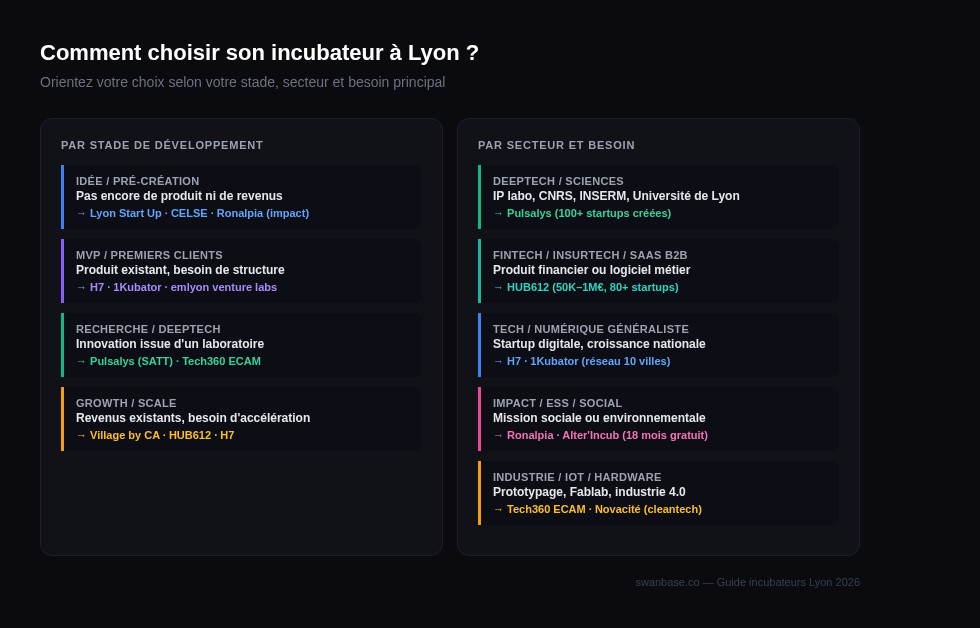This screenshot has width=980, height=628.
Task: Click heading 'PAR SECTEUR ET BESOIN'
Action: click(556, 145)
